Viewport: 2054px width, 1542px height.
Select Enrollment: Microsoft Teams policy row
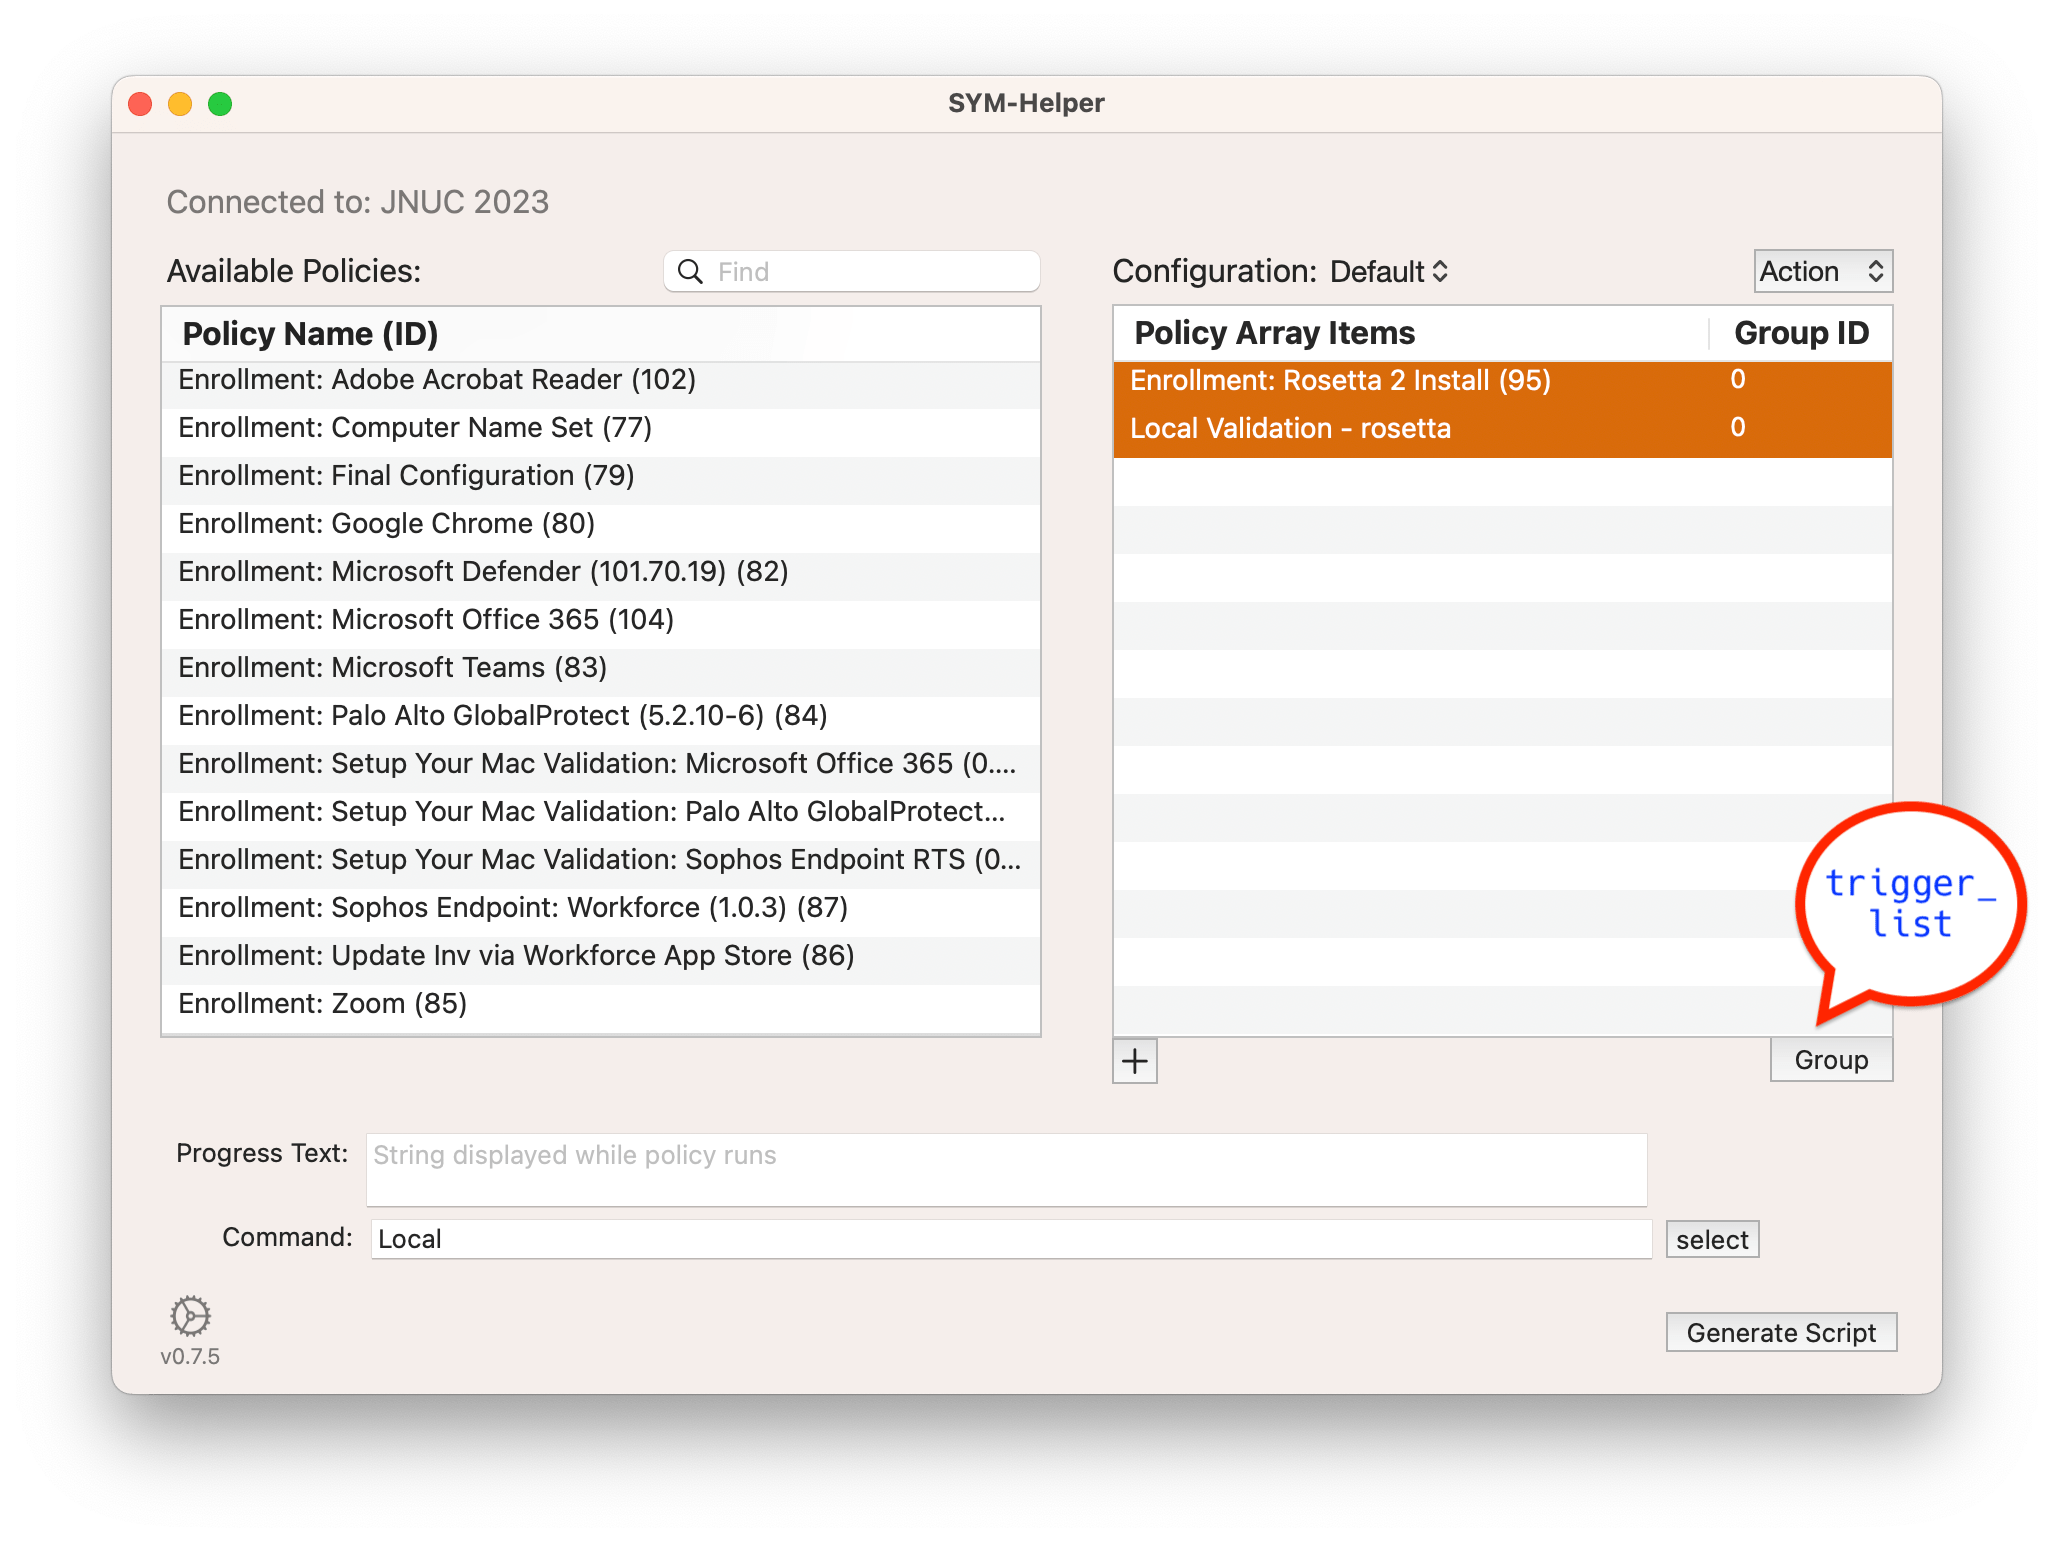pyautogui.click(x=393, y=668)
